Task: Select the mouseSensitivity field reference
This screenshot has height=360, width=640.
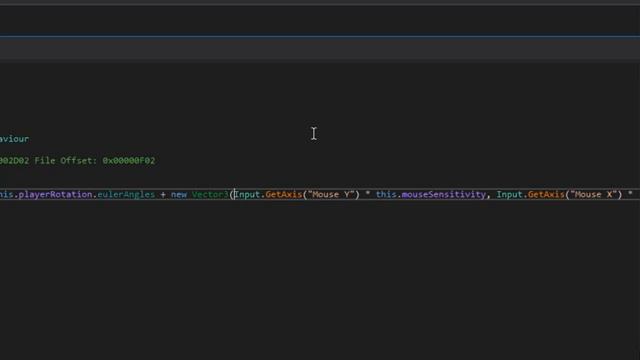Action: tap(444, 195)
